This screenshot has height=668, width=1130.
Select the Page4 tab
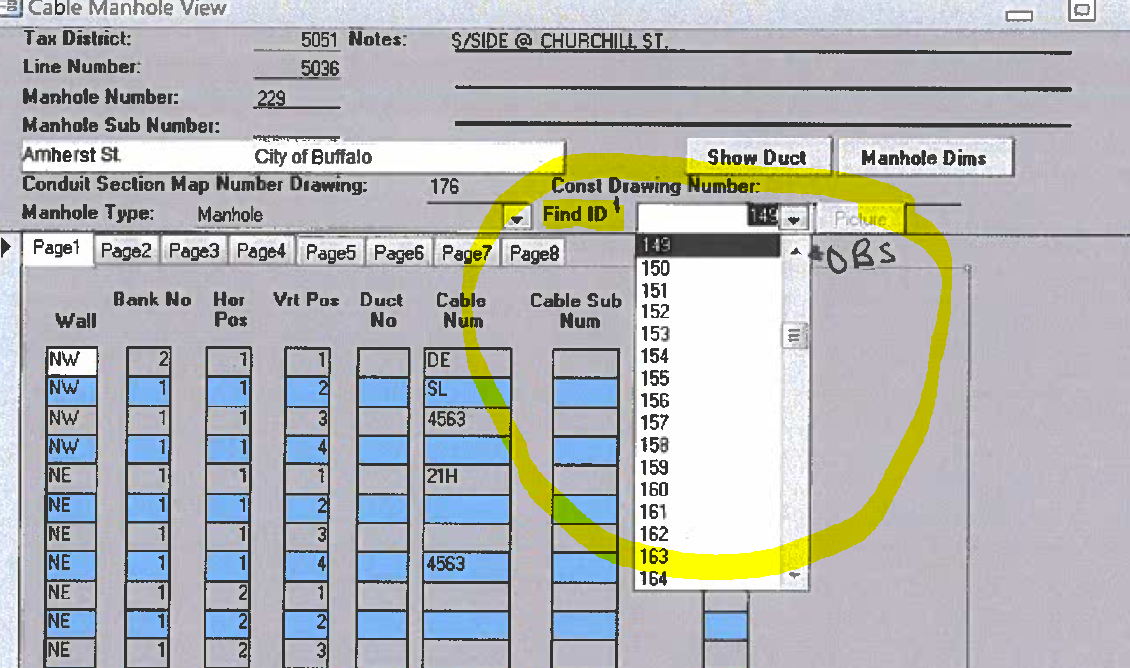(x=262, y=251)
